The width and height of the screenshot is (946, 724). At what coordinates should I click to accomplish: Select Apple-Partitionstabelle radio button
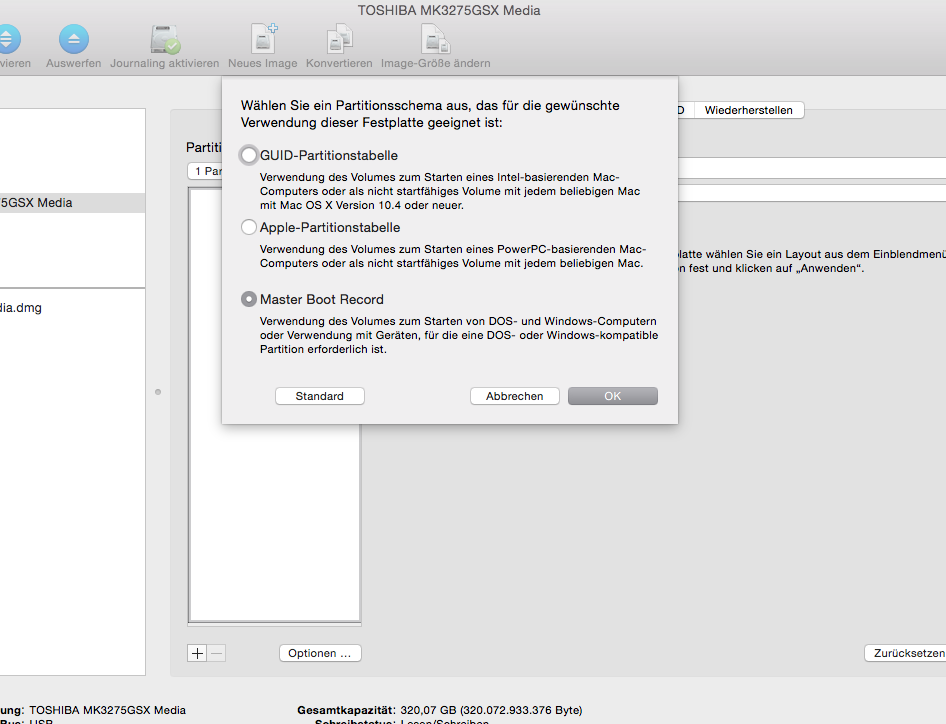[249, 227]
